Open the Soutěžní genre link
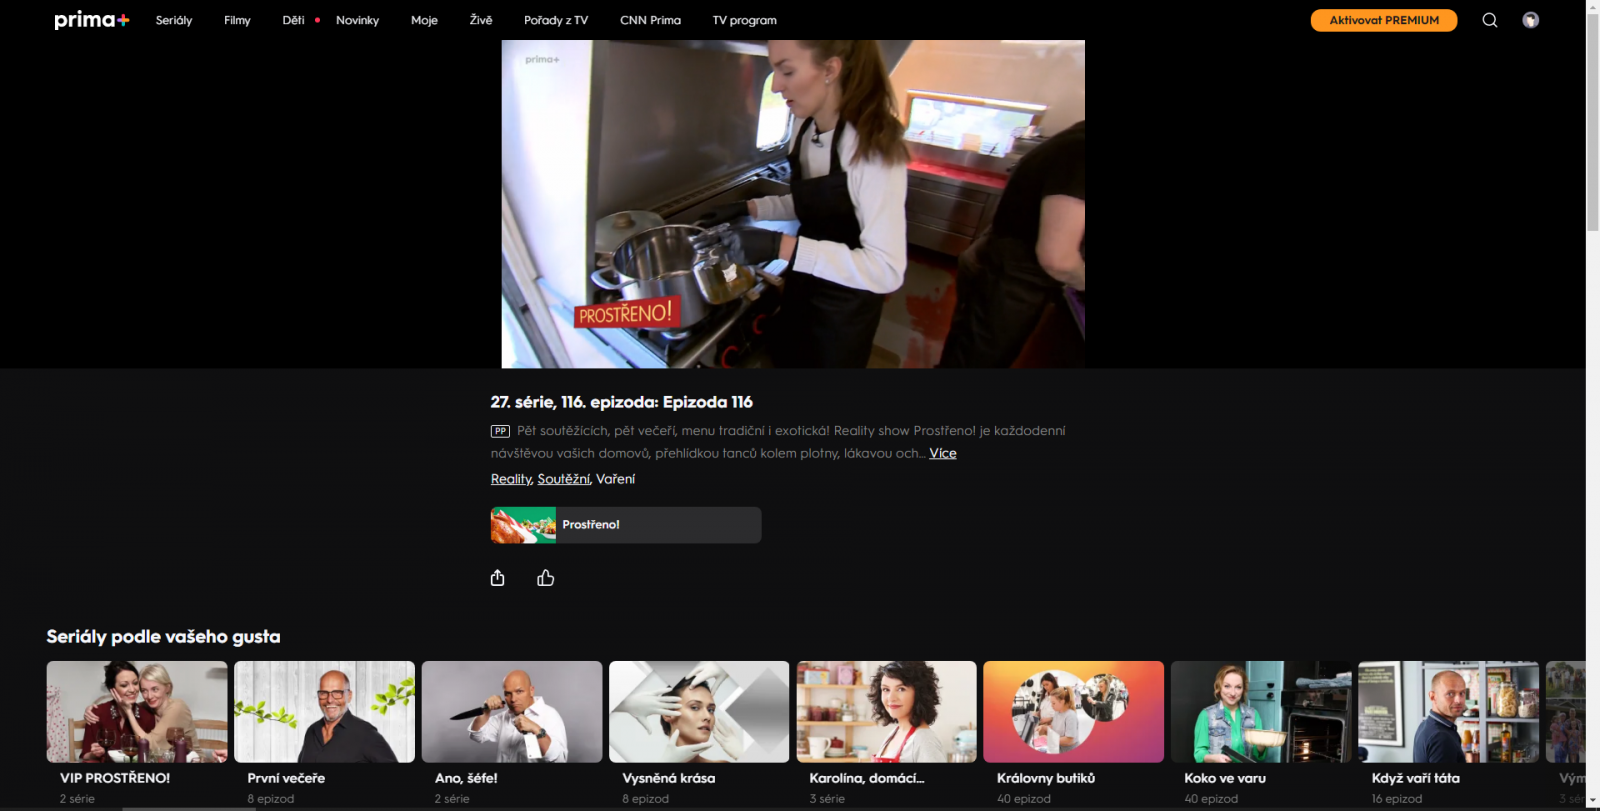Image resolution: width=1600 pixels, height=811 pixels. [564, 479]
